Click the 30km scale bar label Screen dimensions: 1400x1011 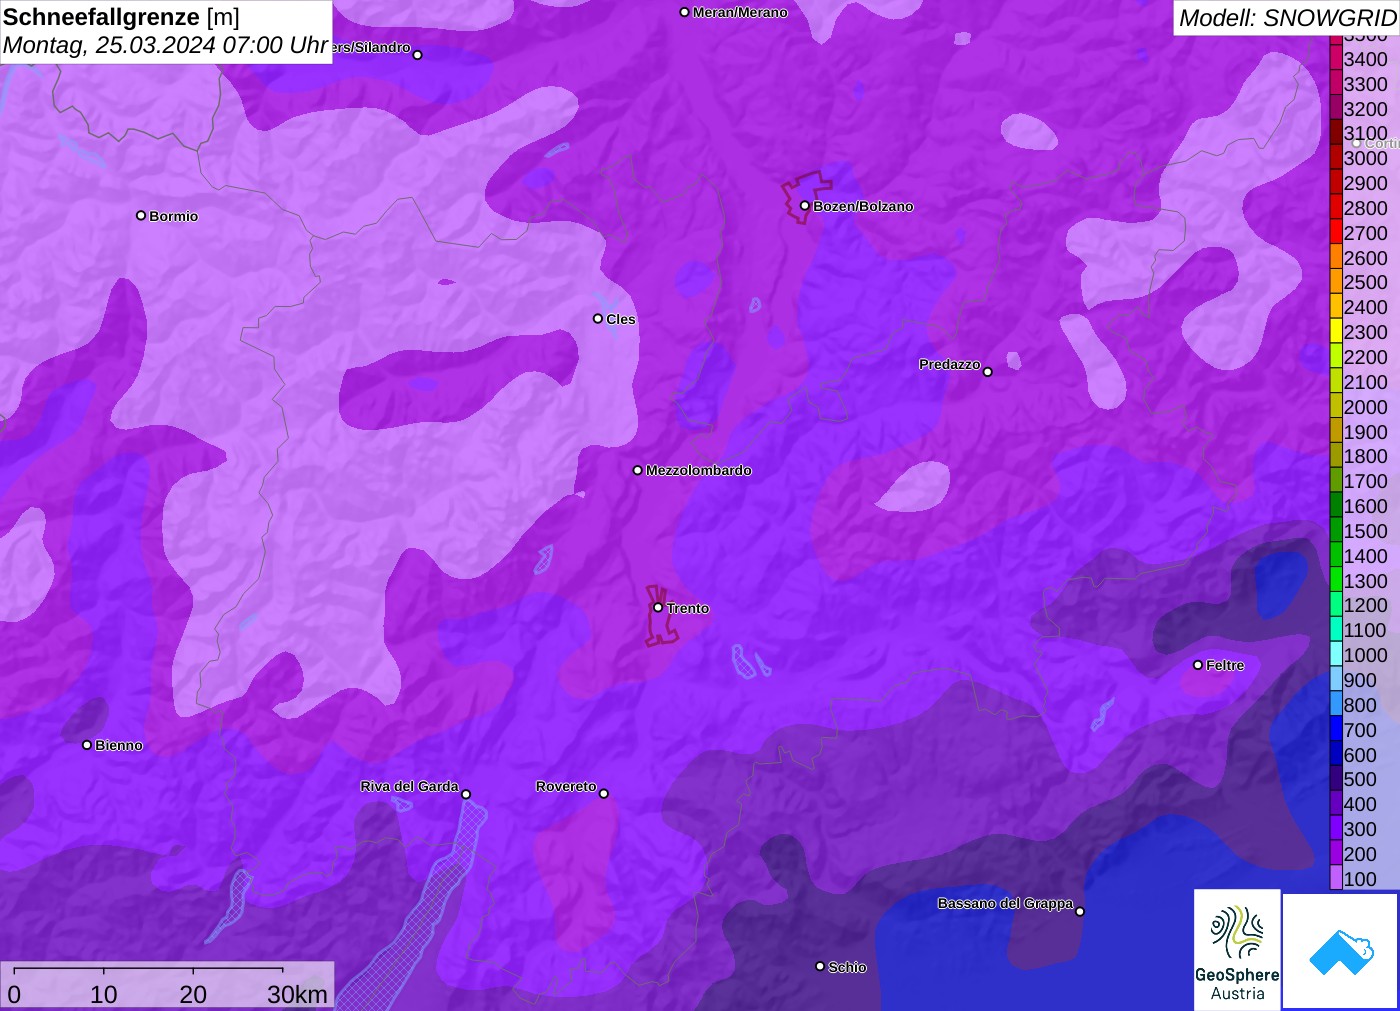point(297,994)
